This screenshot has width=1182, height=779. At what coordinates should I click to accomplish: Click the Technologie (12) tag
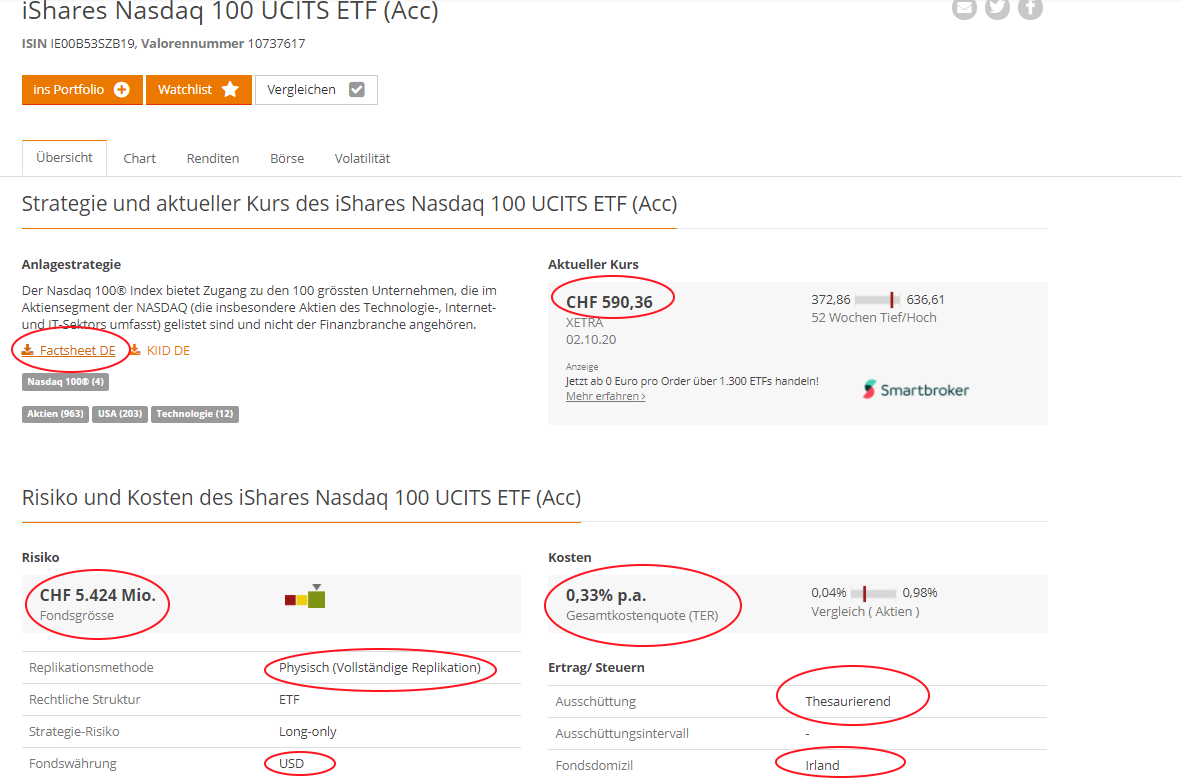point(195,414)
